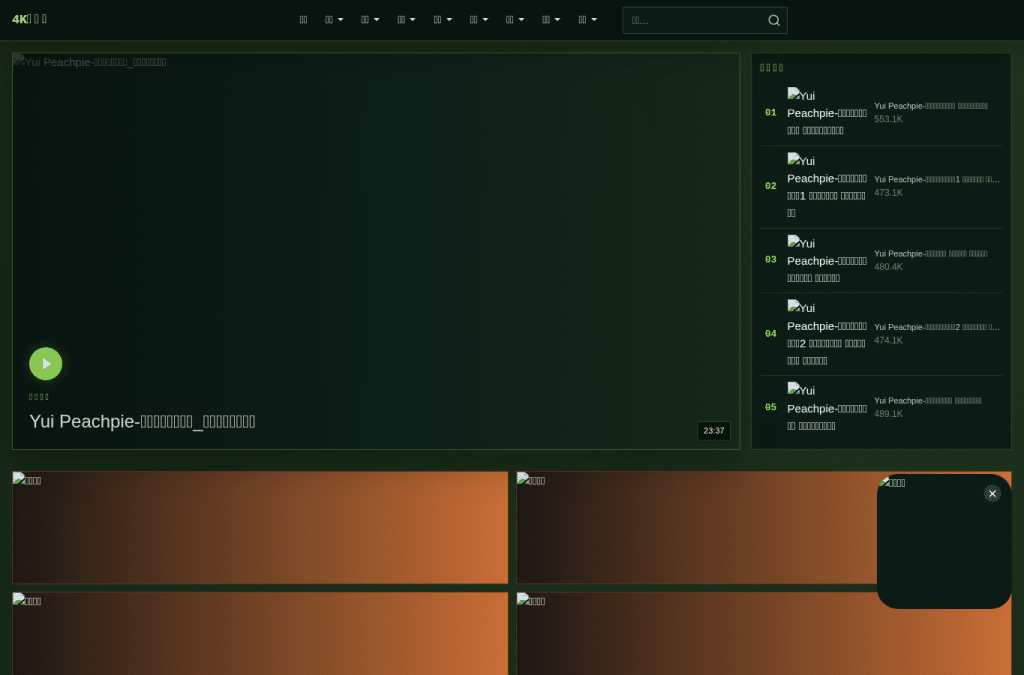Viewport: 1024px width, 675px height.
Task: Expand the last navigation bar menu item
Action: pyautogui.click(x=588, y=20)
